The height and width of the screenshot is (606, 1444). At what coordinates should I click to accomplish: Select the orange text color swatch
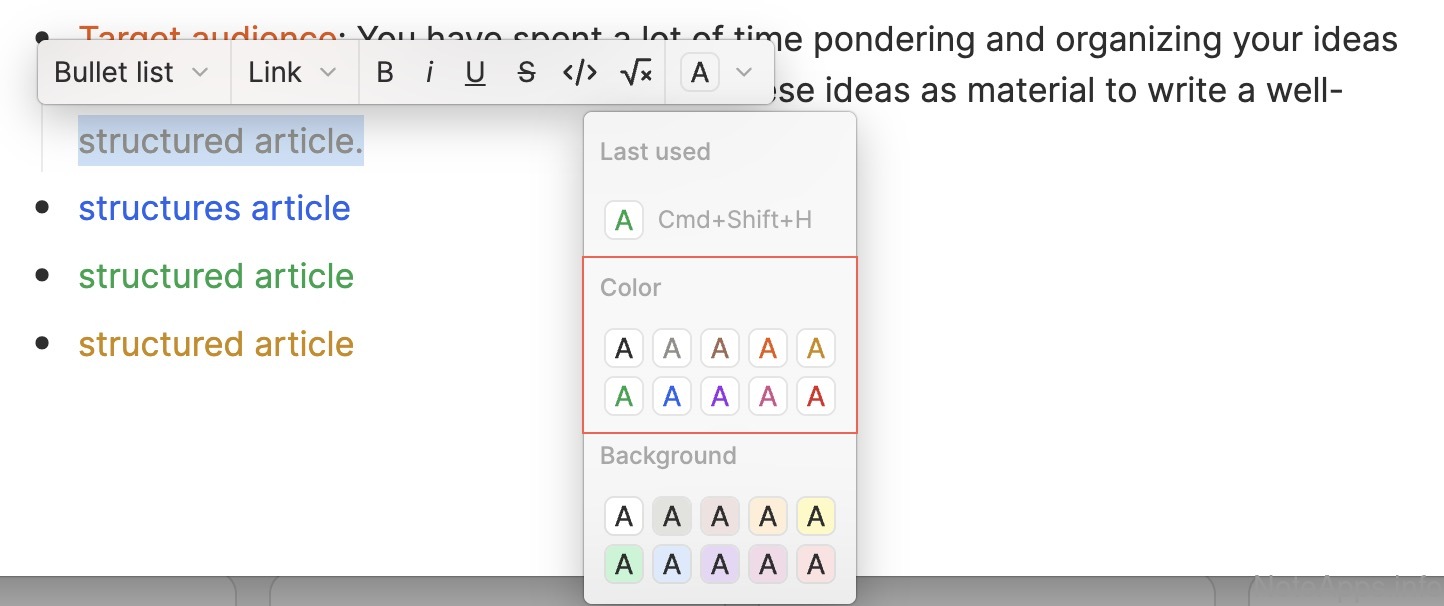pyautogui.click(x=768, y=349)
